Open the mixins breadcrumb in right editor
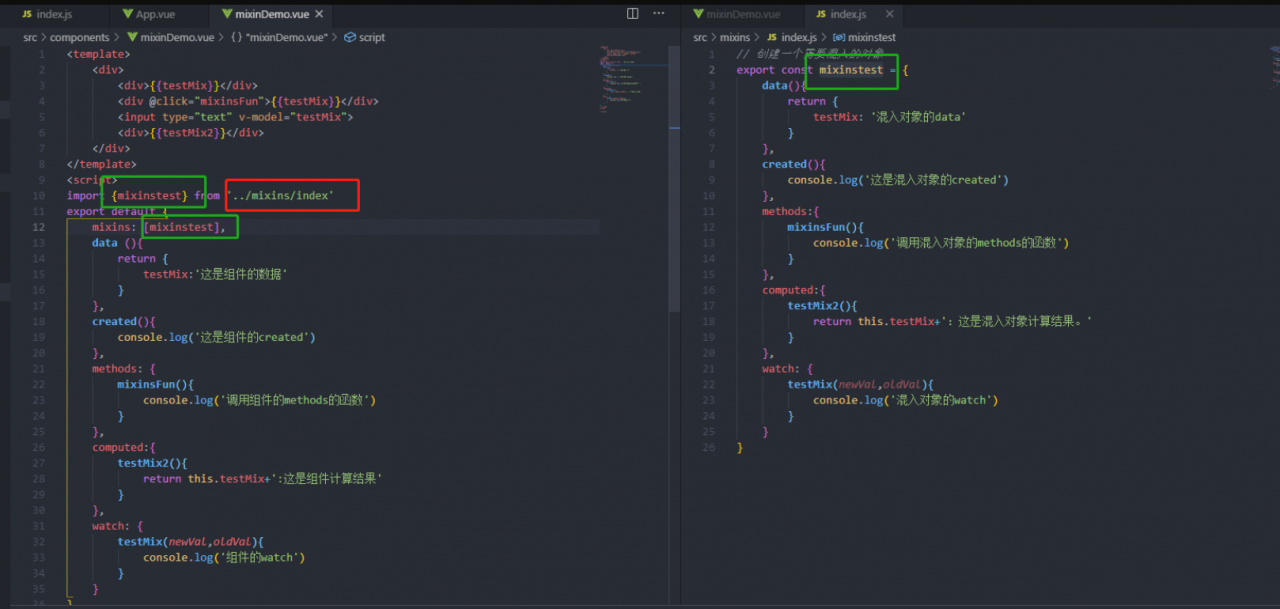This screenshot has height=609, width=1280. (x=734, y=37)
